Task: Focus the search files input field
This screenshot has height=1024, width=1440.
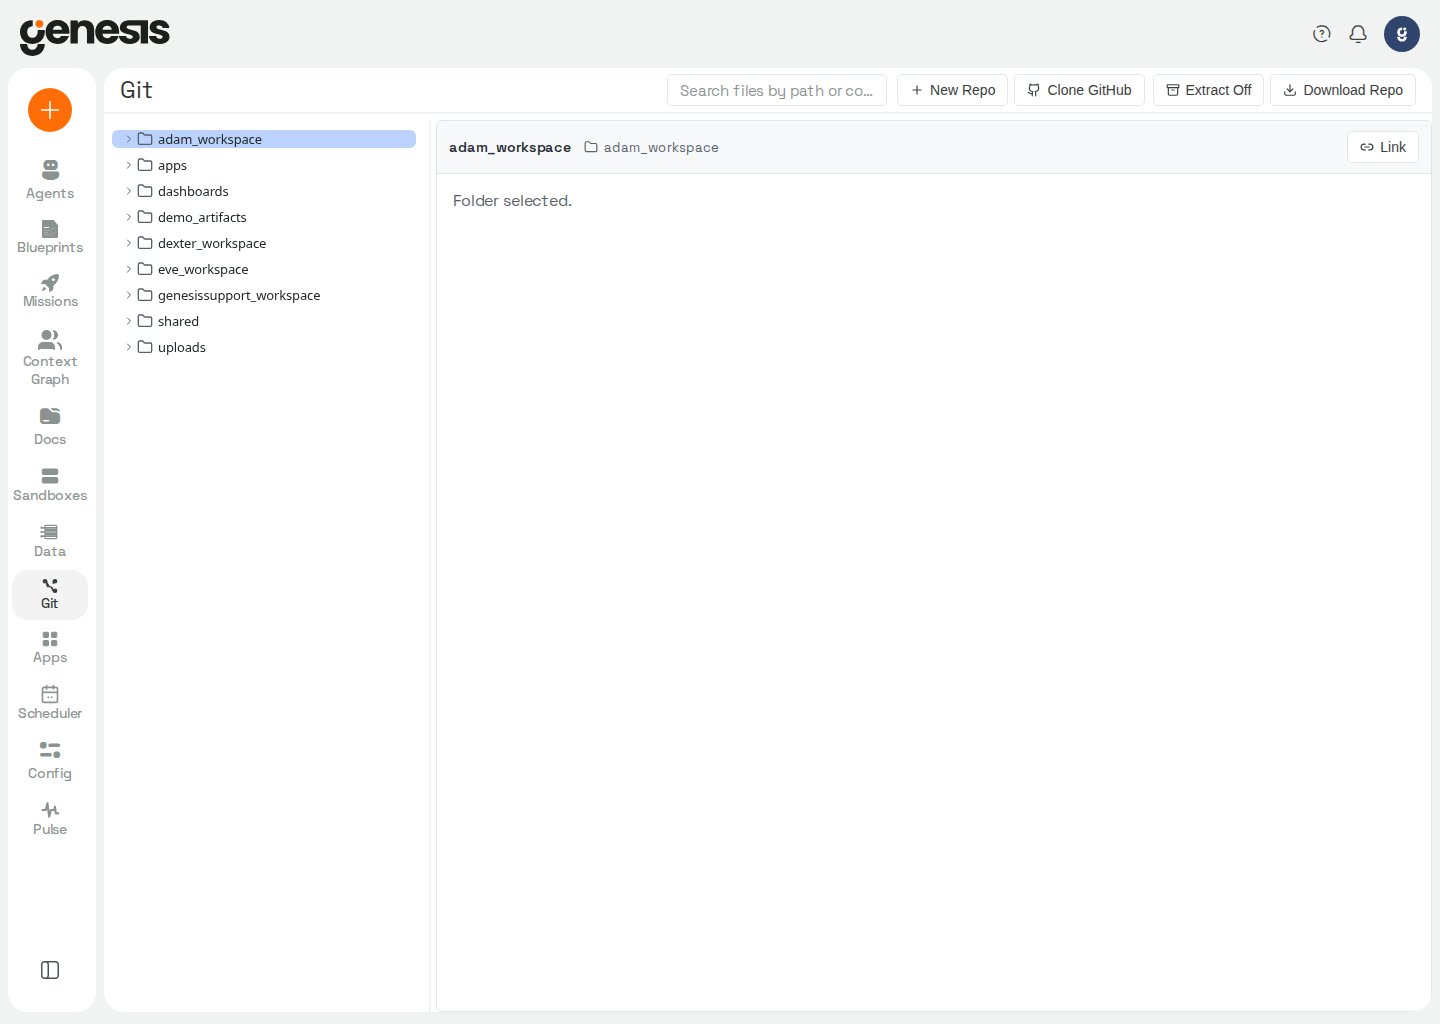Action: (777, 90)
